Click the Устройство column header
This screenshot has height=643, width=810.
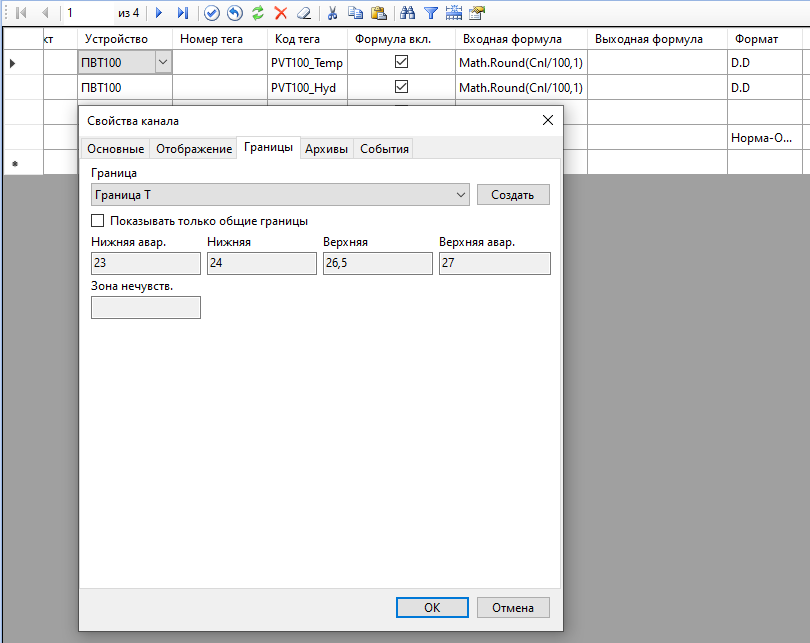pos(124,39)
